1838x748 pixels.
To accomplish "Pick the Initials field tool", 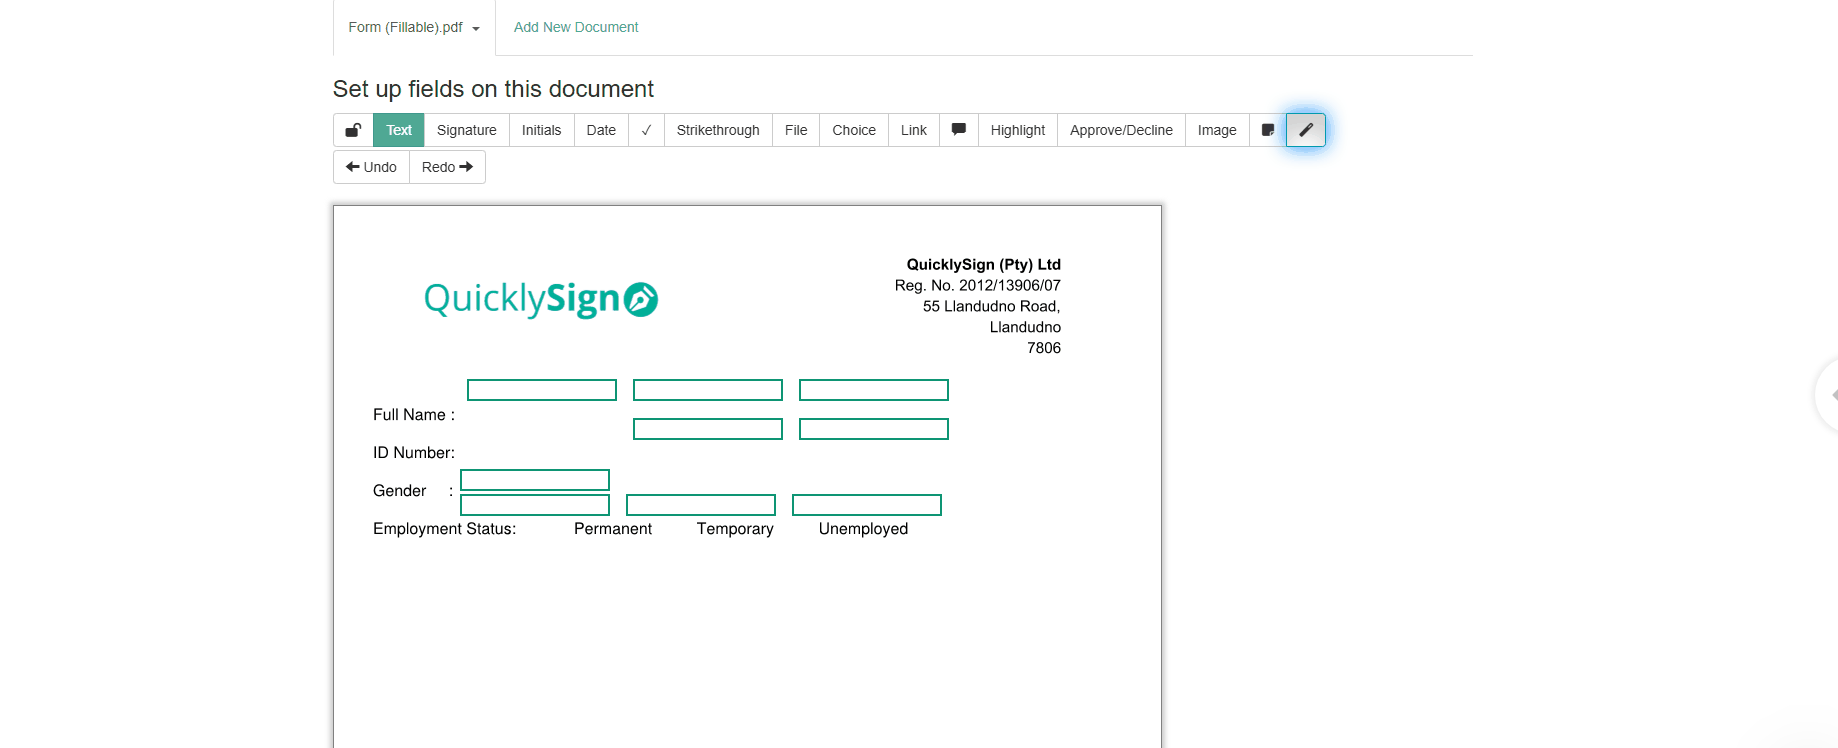I will point(542,130).
